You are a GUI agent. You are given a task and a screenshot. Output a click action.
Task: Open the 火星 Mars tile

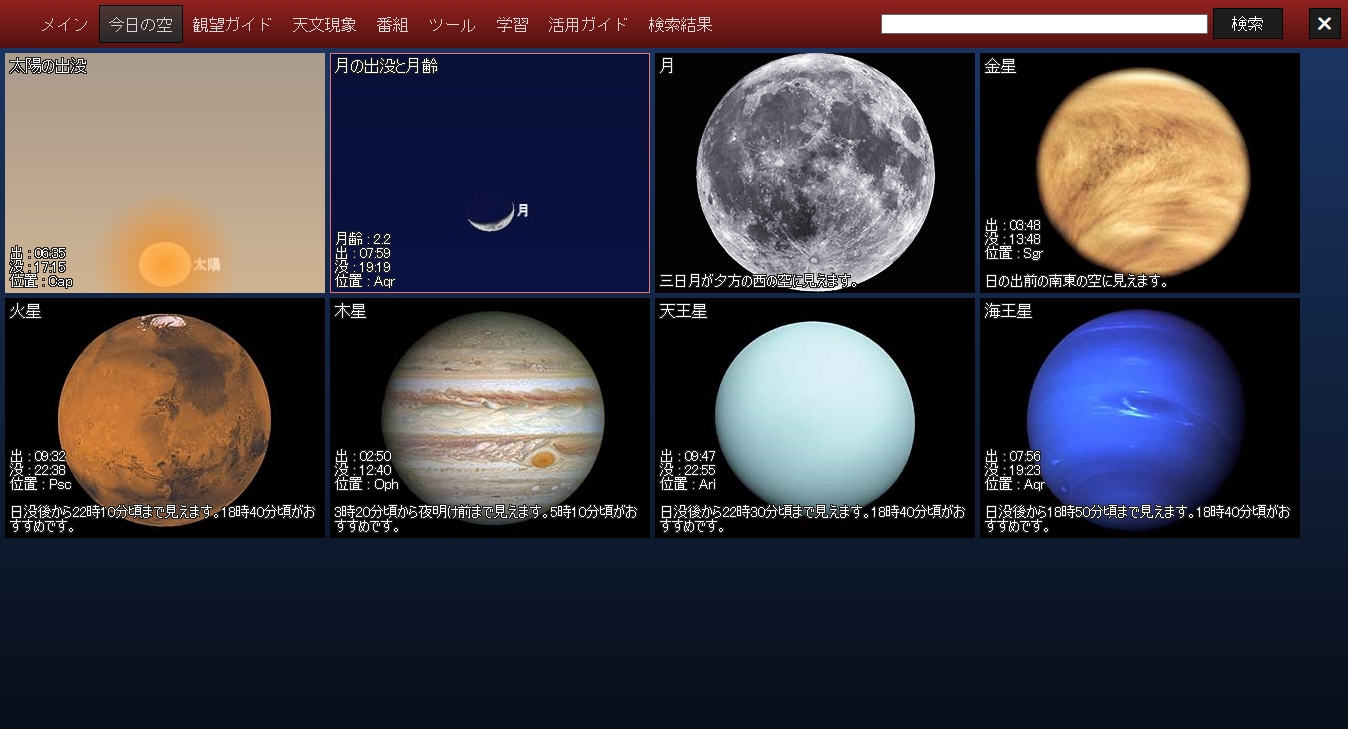[165, 418]
